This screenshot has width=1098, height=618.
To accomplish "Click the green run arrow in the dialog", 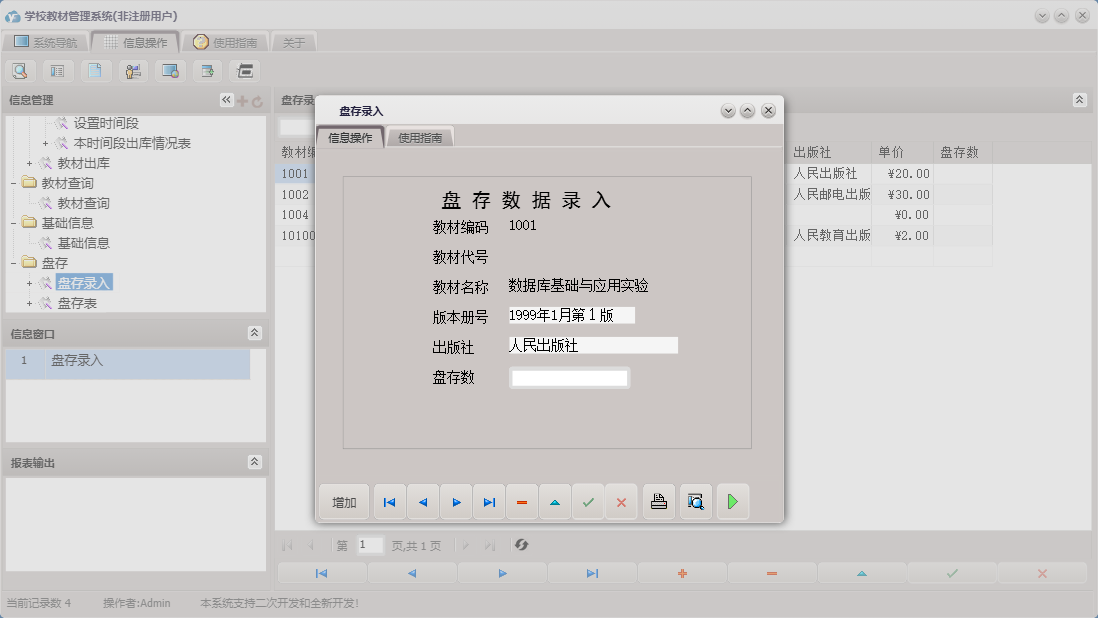I will (x=733, y=501).
